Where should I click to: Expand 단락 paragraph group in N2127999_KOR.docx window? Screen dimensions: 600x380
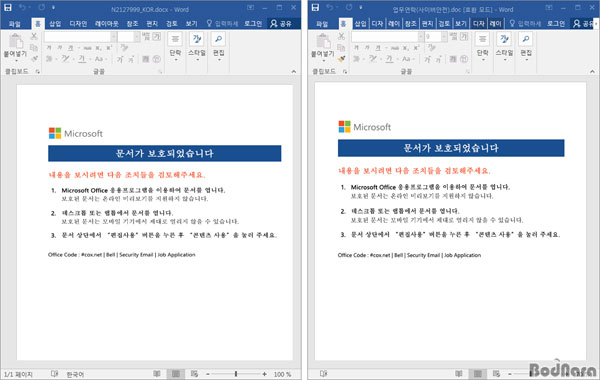(x=175, y=47)
